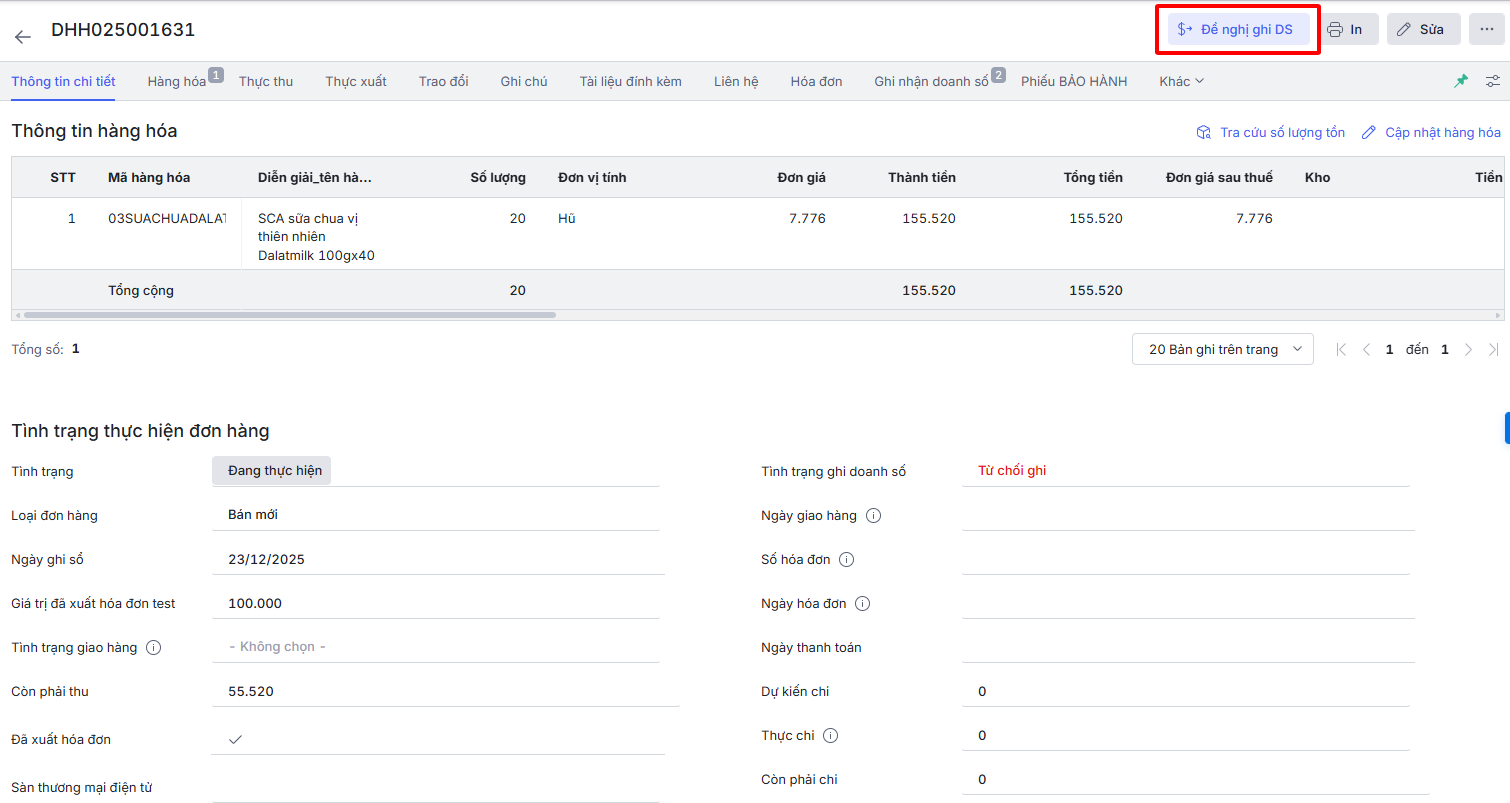Screen dimensions: 1510x803
Task: Click the Đề nghị ghi DS button
Action: pyautogui.click(x=1237, y=29)
